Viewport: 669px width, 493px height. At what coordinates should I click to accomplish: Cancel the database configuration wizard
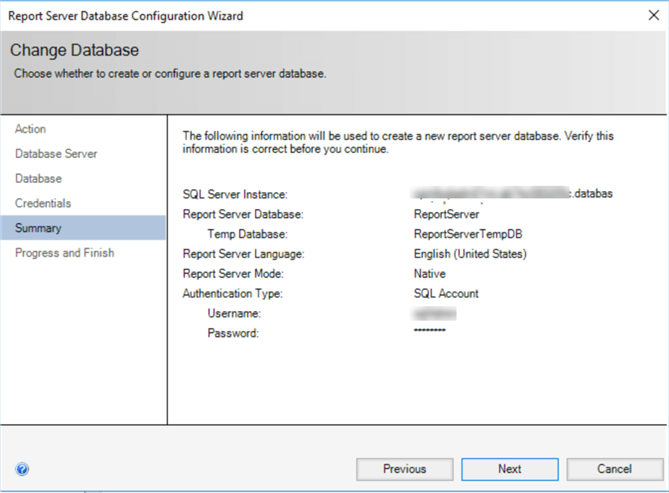(614, 469)
